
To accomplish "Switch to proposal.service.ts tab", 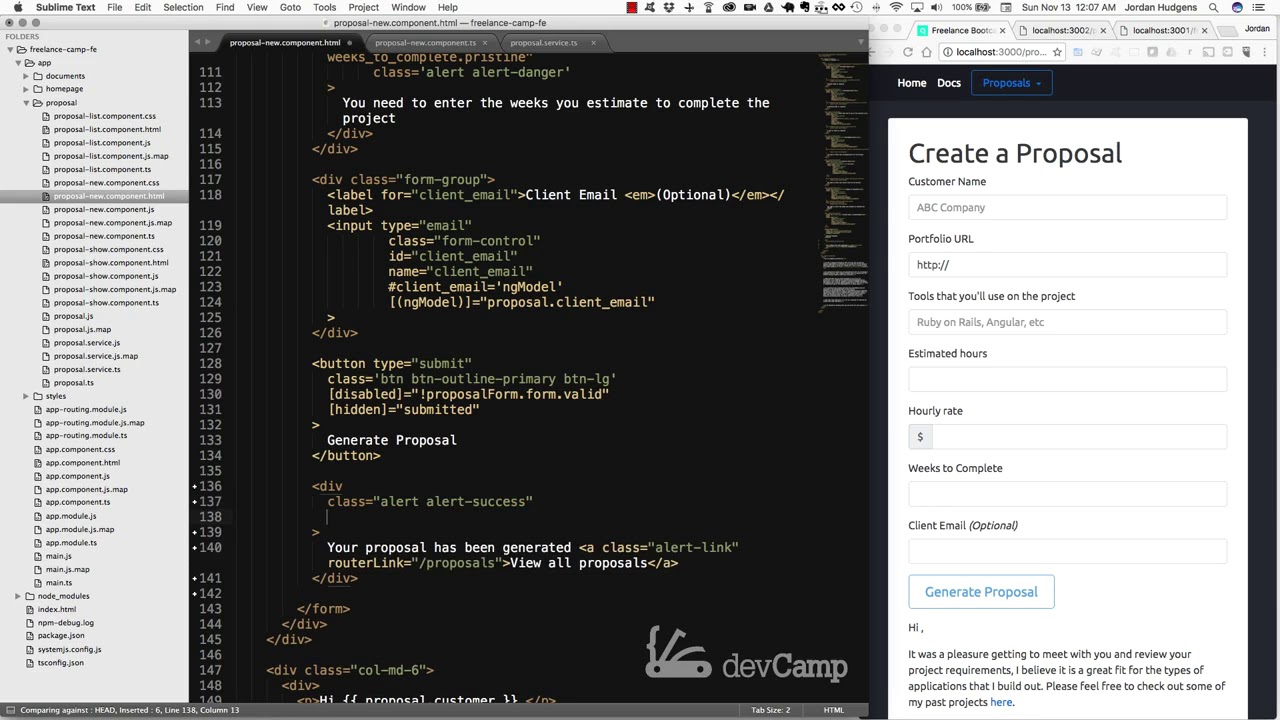I will [543, 43].
